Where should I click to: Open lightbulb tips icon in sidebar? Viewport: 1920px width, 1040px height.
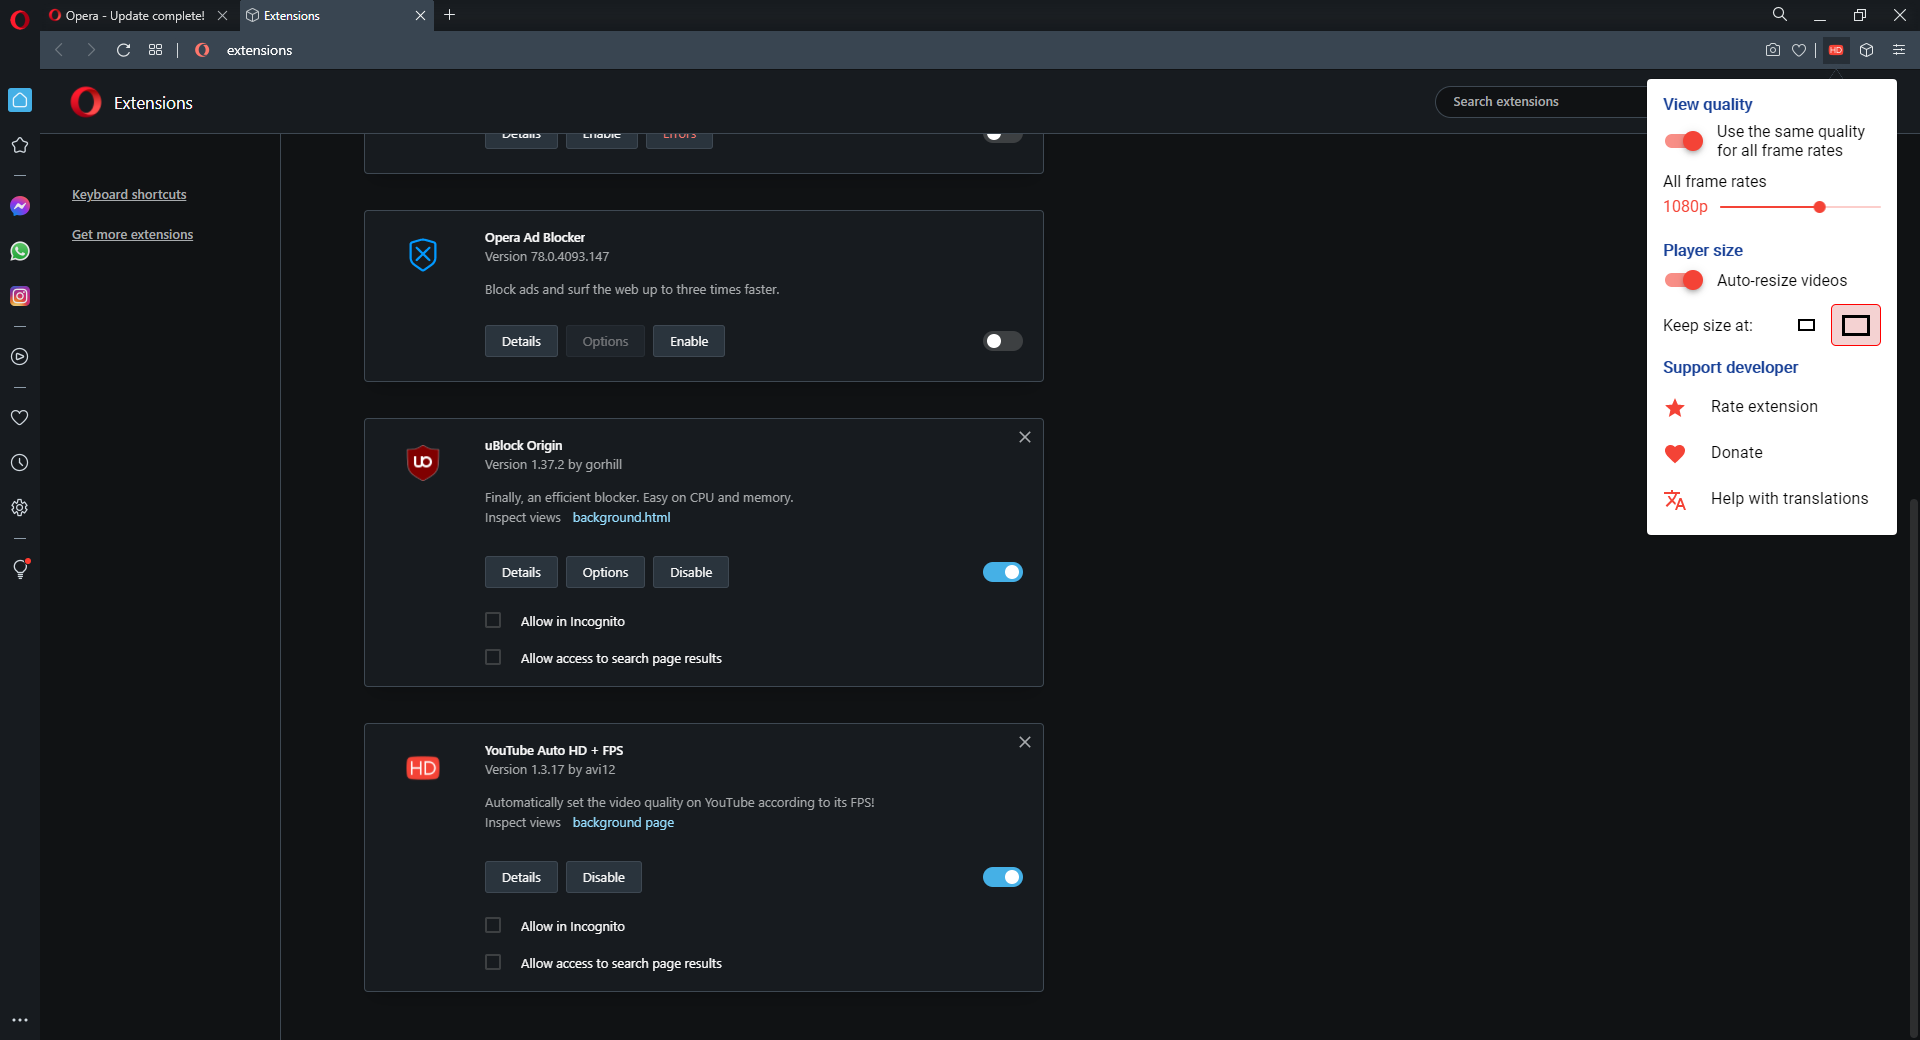20,569
